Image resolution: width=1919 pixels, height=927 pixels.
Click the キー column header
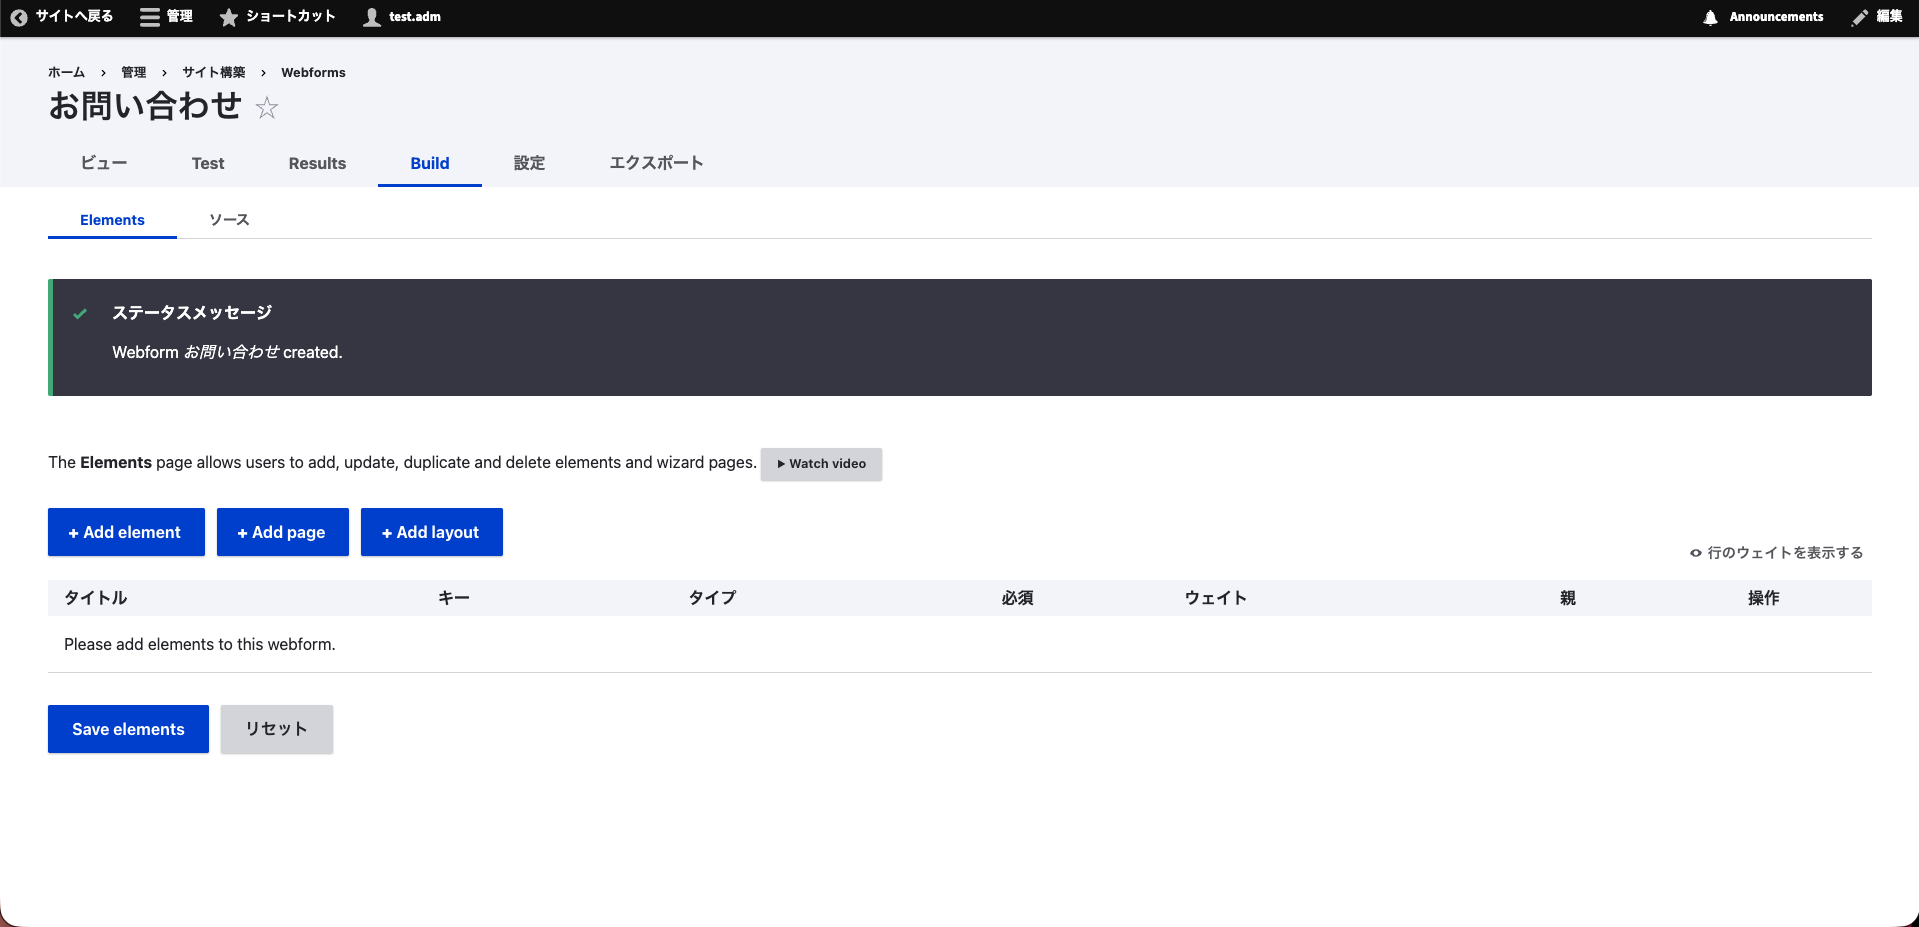tap(453, 598)
